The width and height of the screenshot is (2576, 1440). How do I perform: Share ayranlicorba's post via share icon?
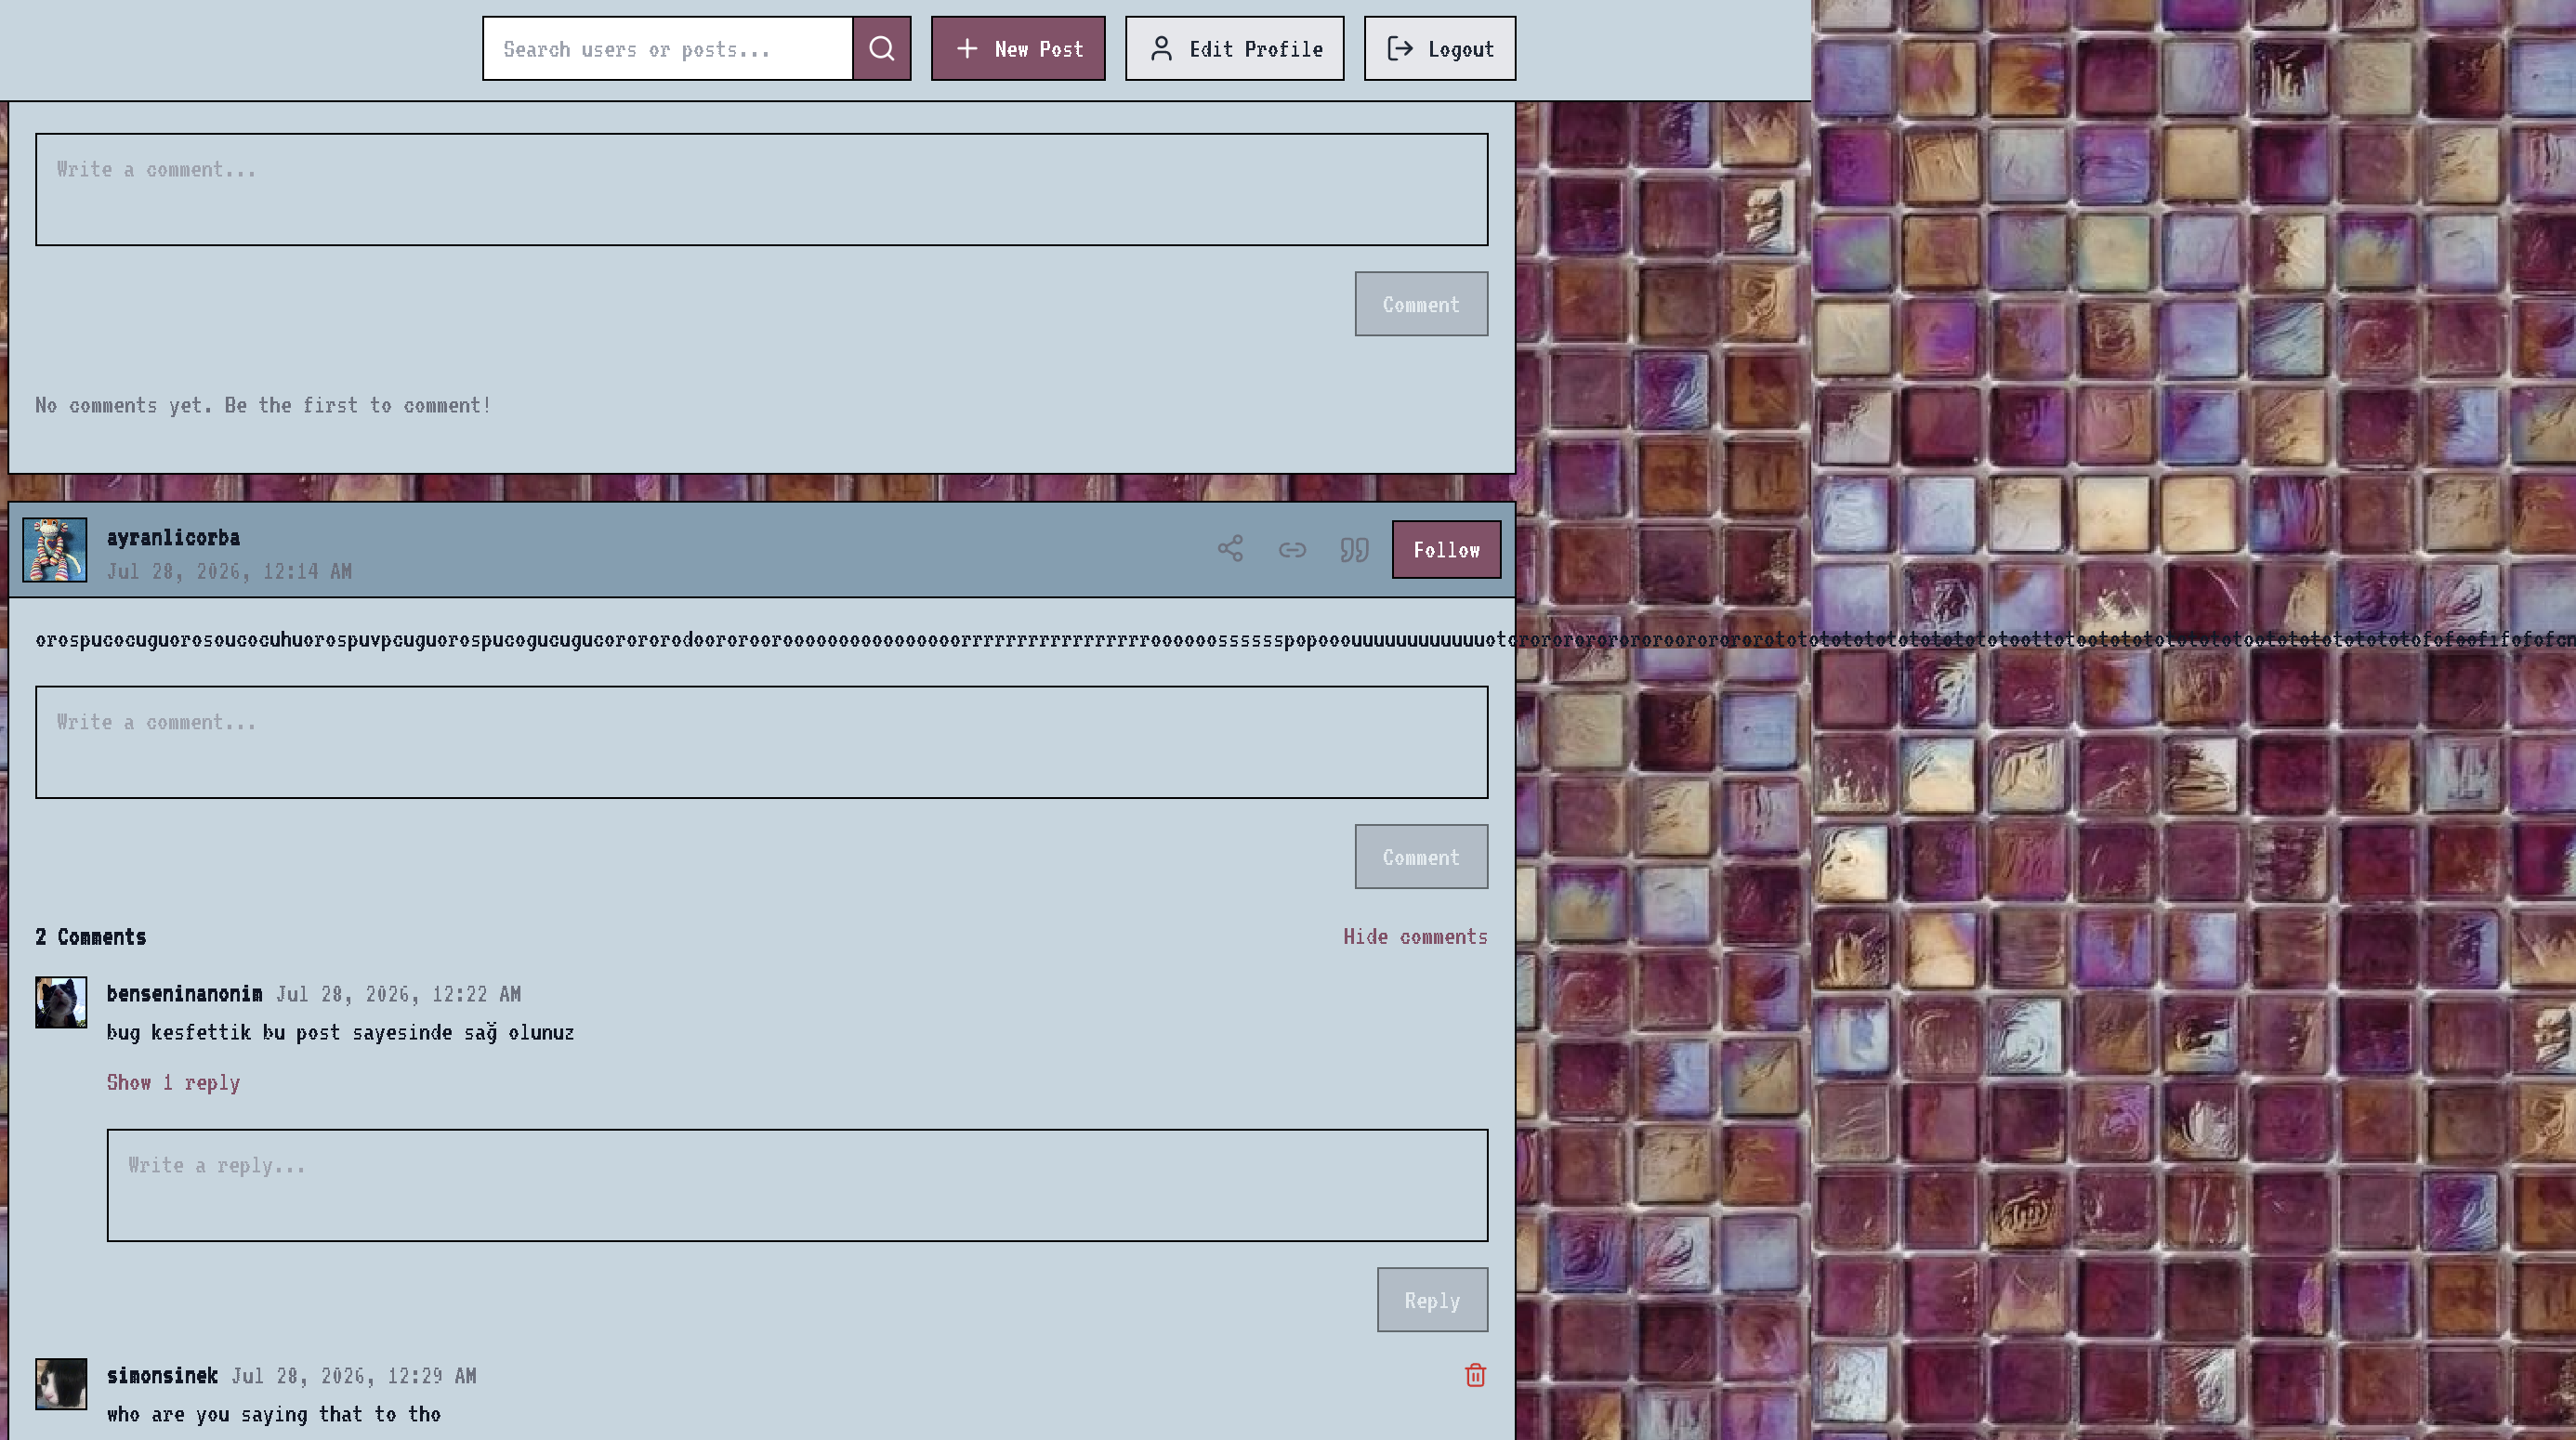tap(1230, 549)
